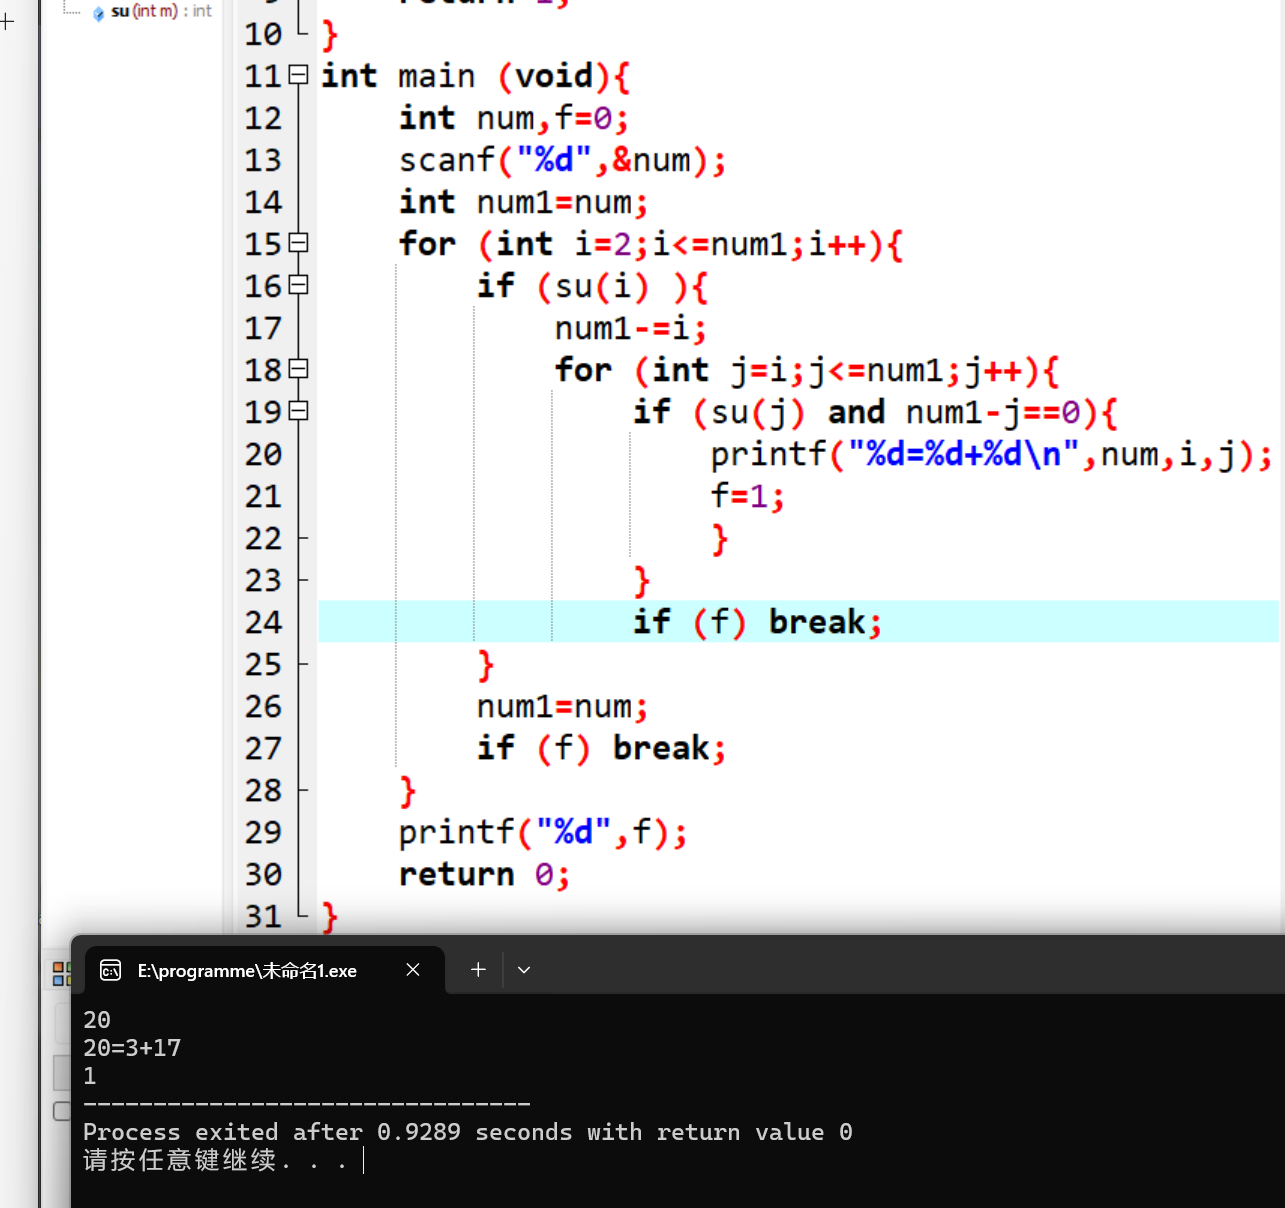The height and width of the screenshot is (1208, 1285).
Task: Click the 'return 0;' statement on line 30
Action: tap(484, 874)
